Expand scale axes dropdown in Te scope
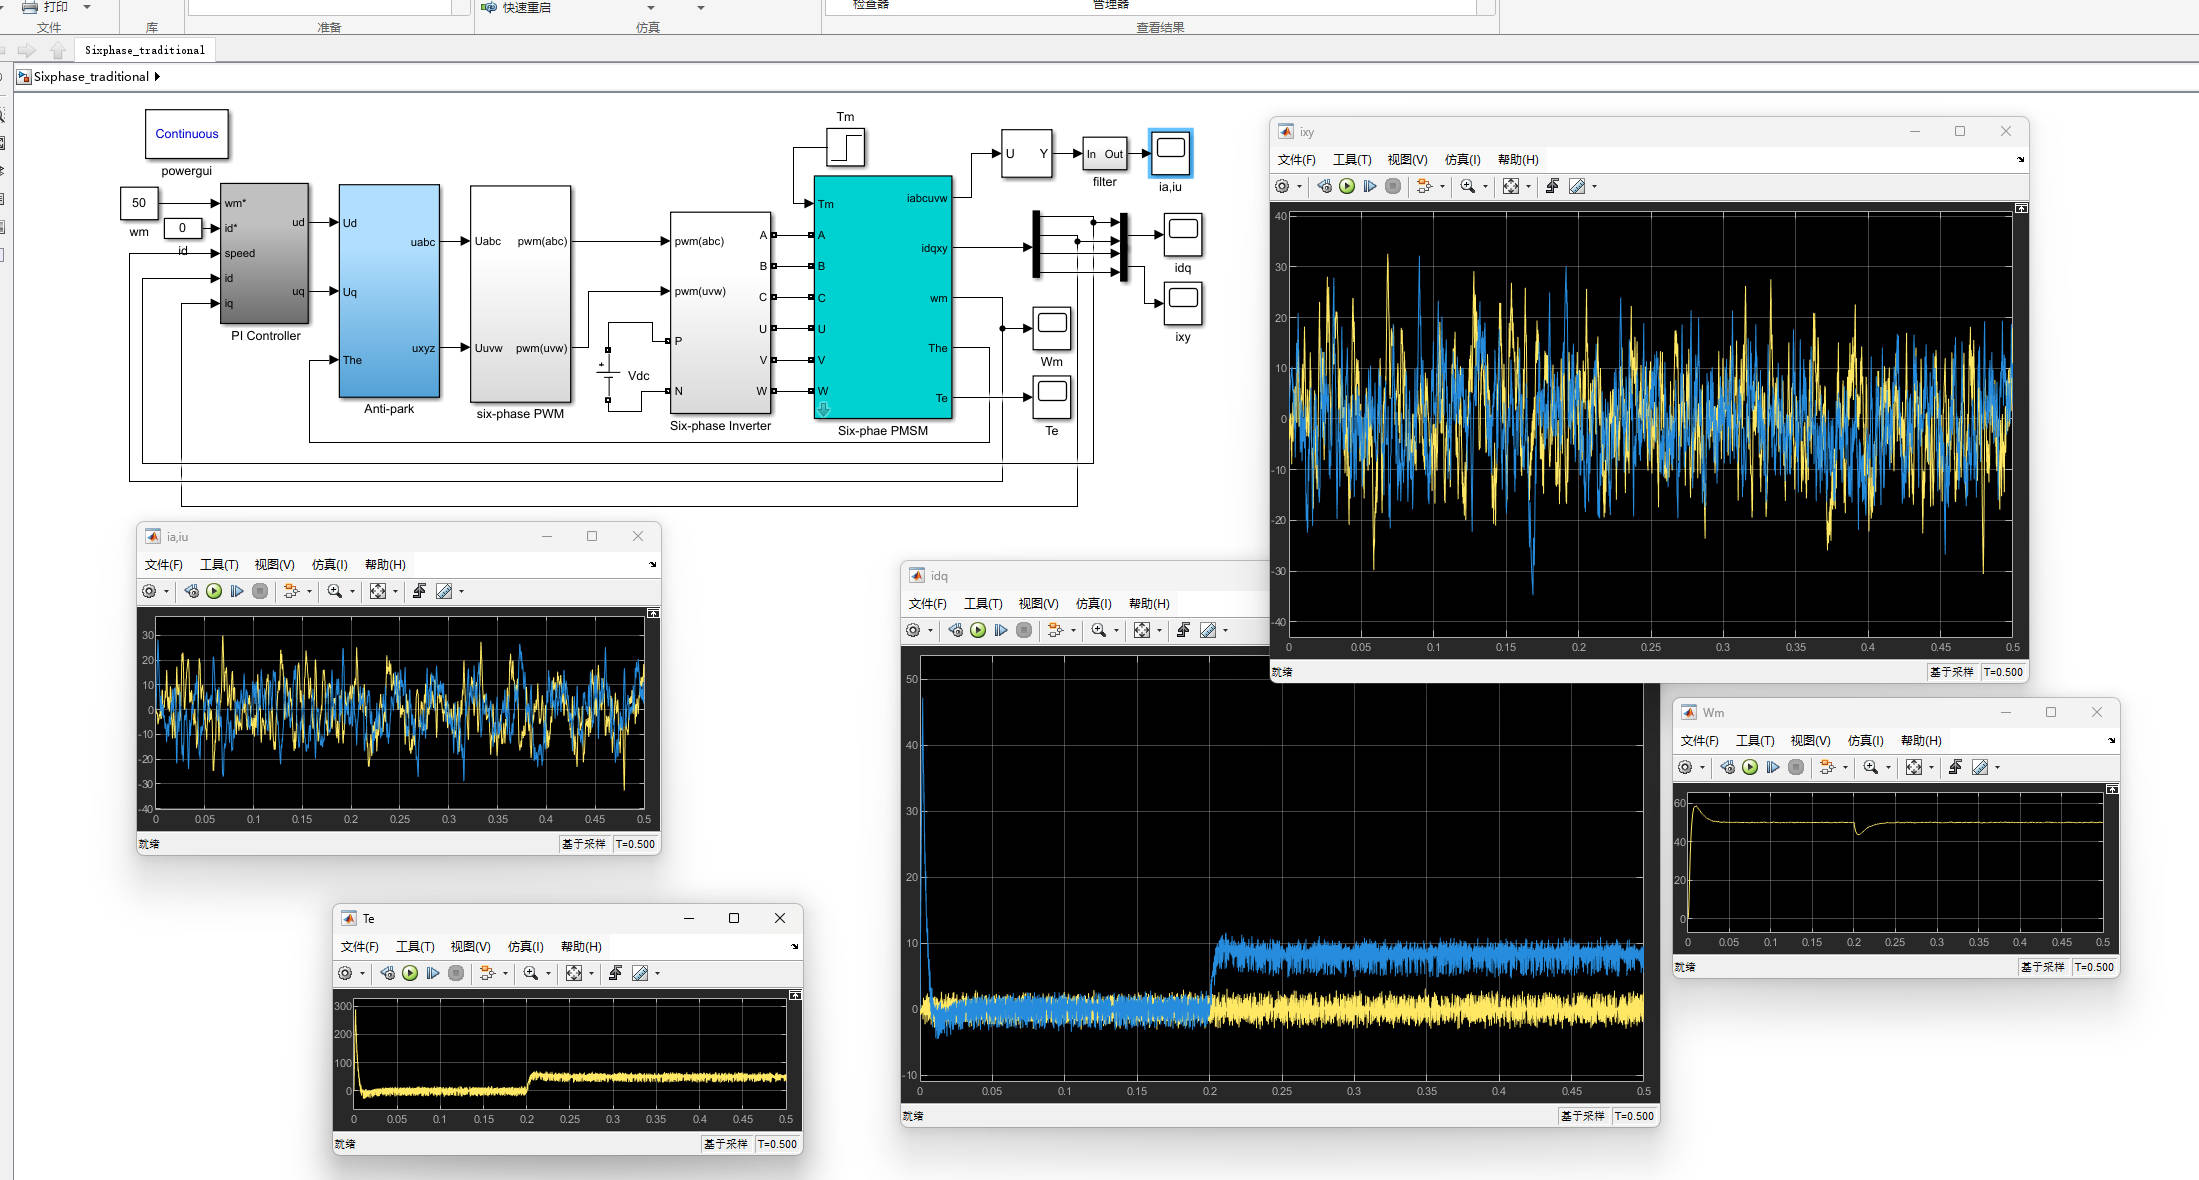 (591, 973)
